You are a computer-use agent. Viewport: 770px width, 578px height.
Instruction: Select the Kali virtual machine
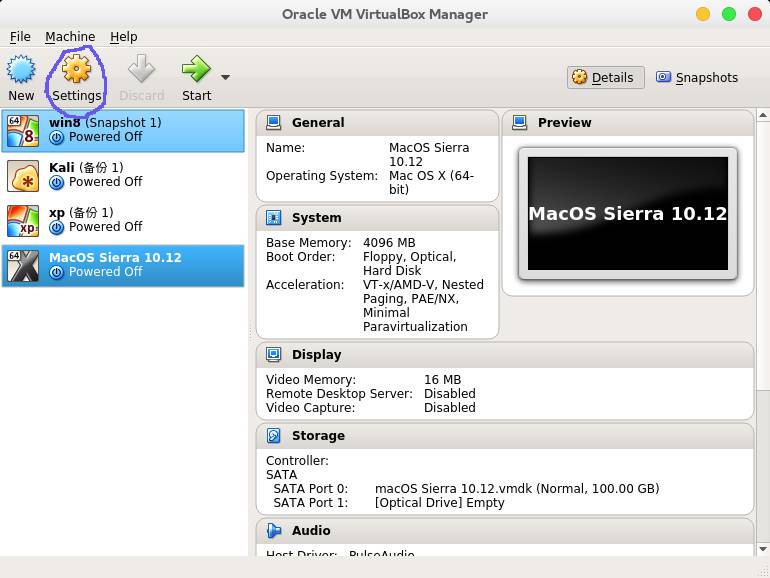123,176
